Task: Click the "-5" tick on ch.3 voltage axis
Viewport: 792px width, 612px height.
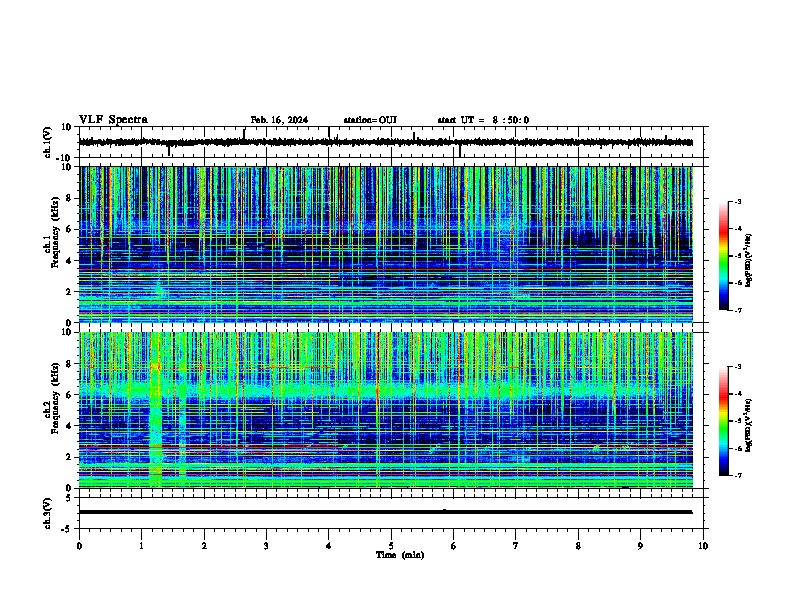Action: click(67, 528)
